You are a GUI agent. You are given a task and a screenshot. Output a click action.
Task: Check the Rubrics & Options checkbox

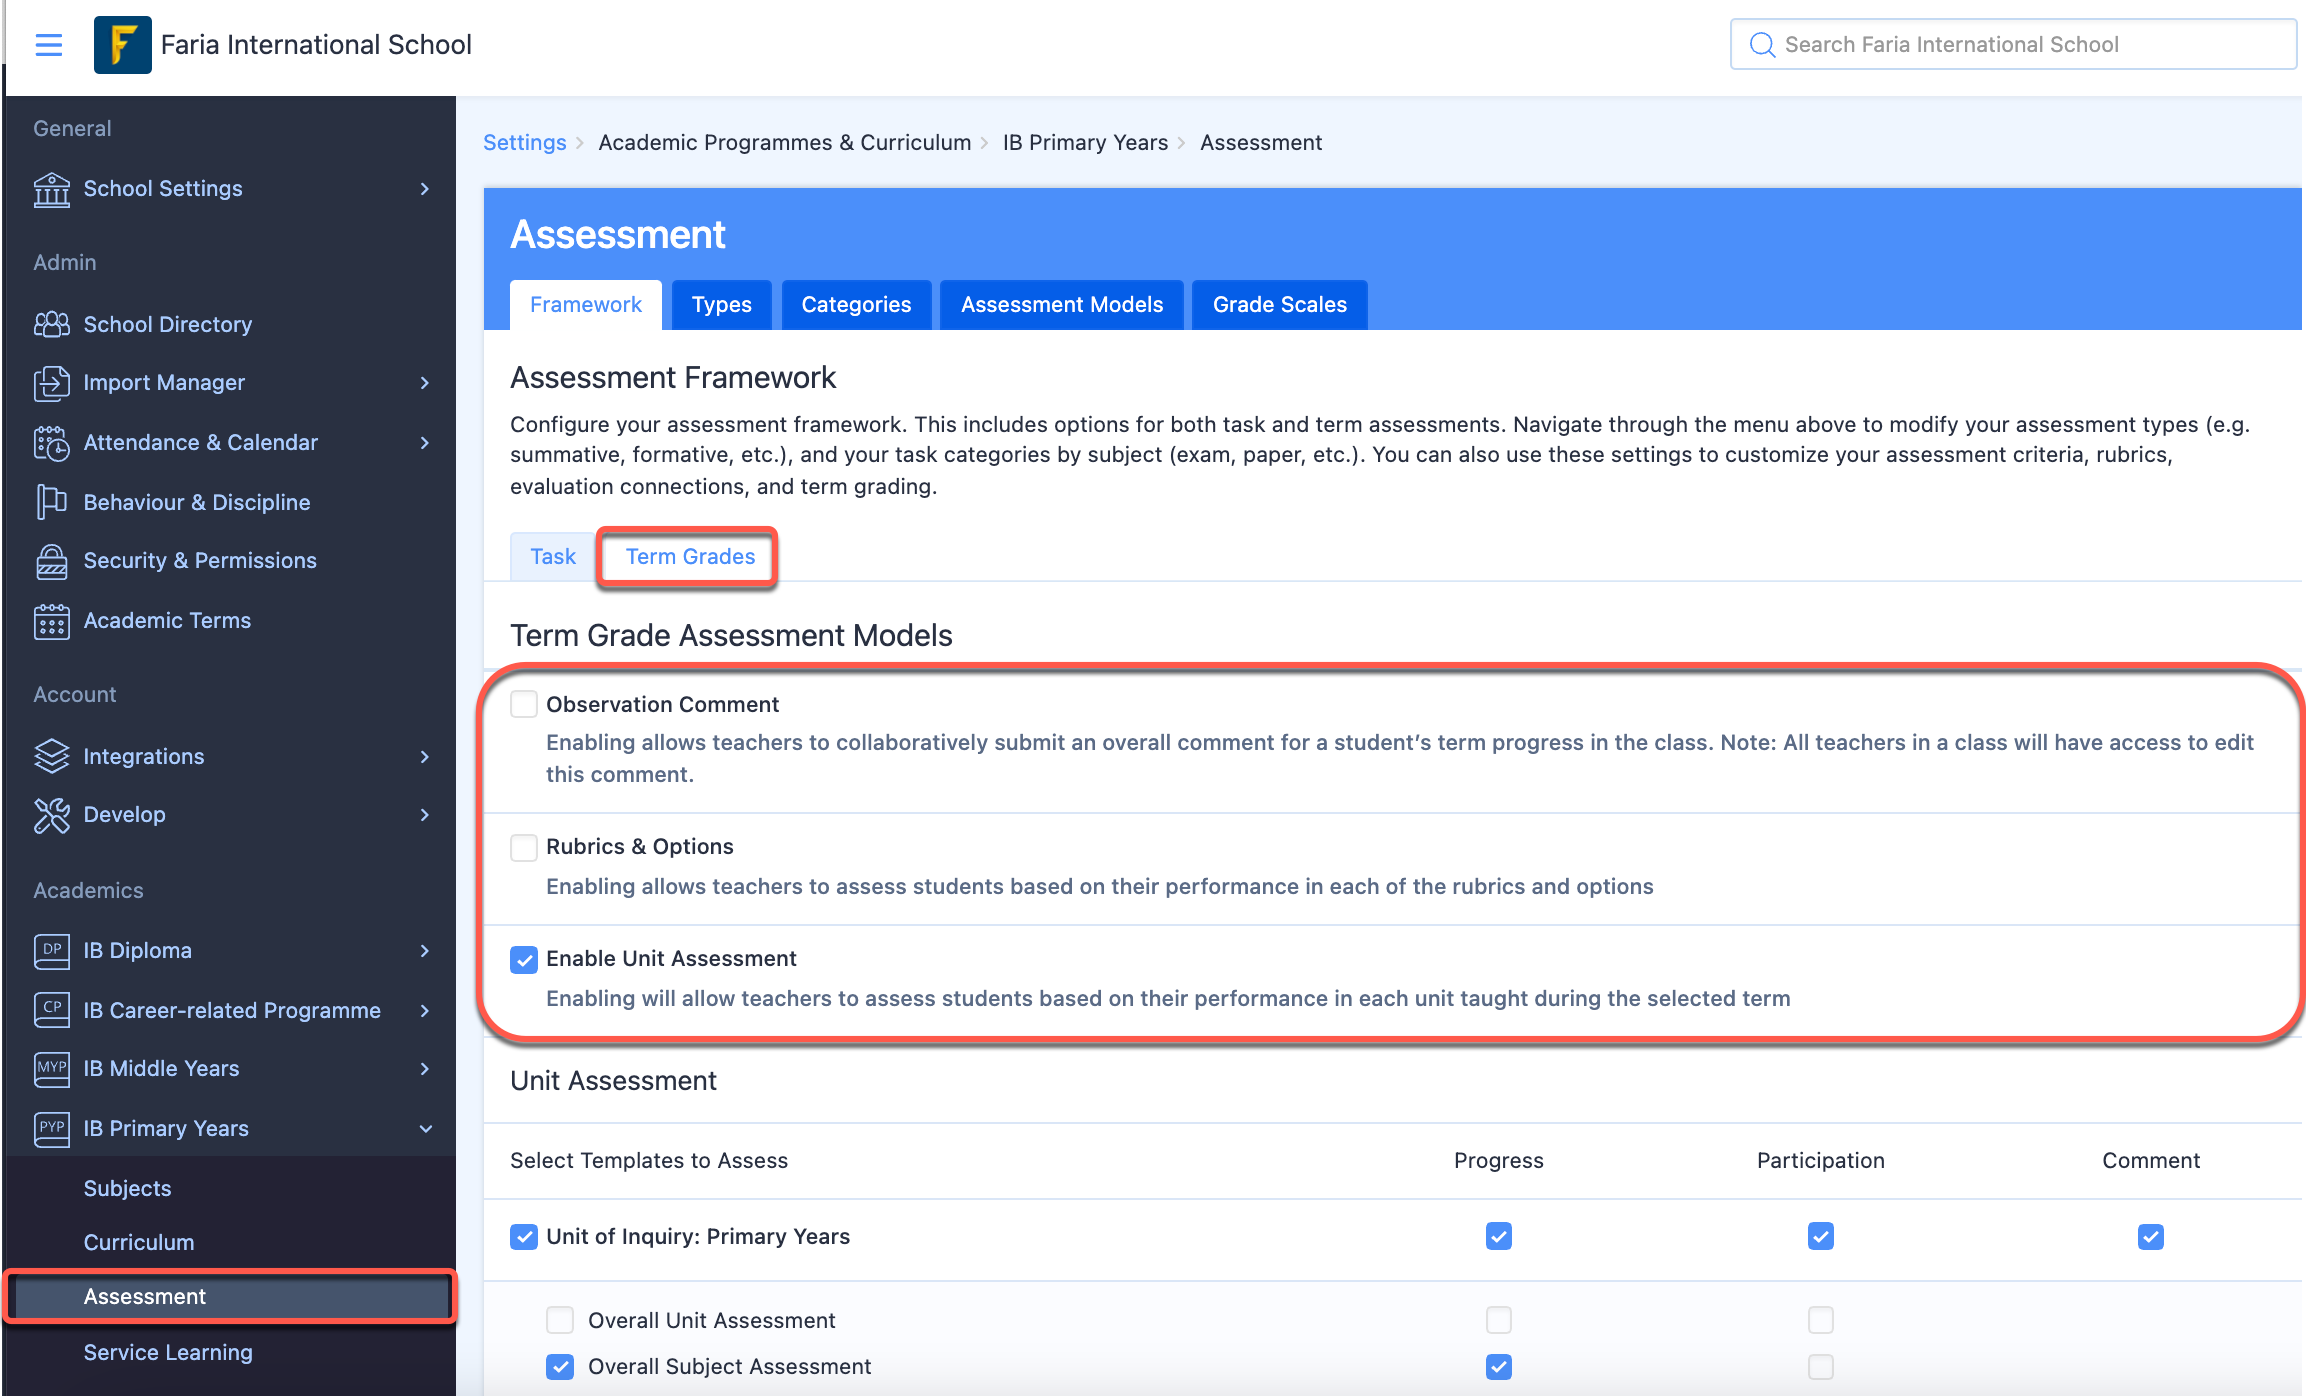524,847
